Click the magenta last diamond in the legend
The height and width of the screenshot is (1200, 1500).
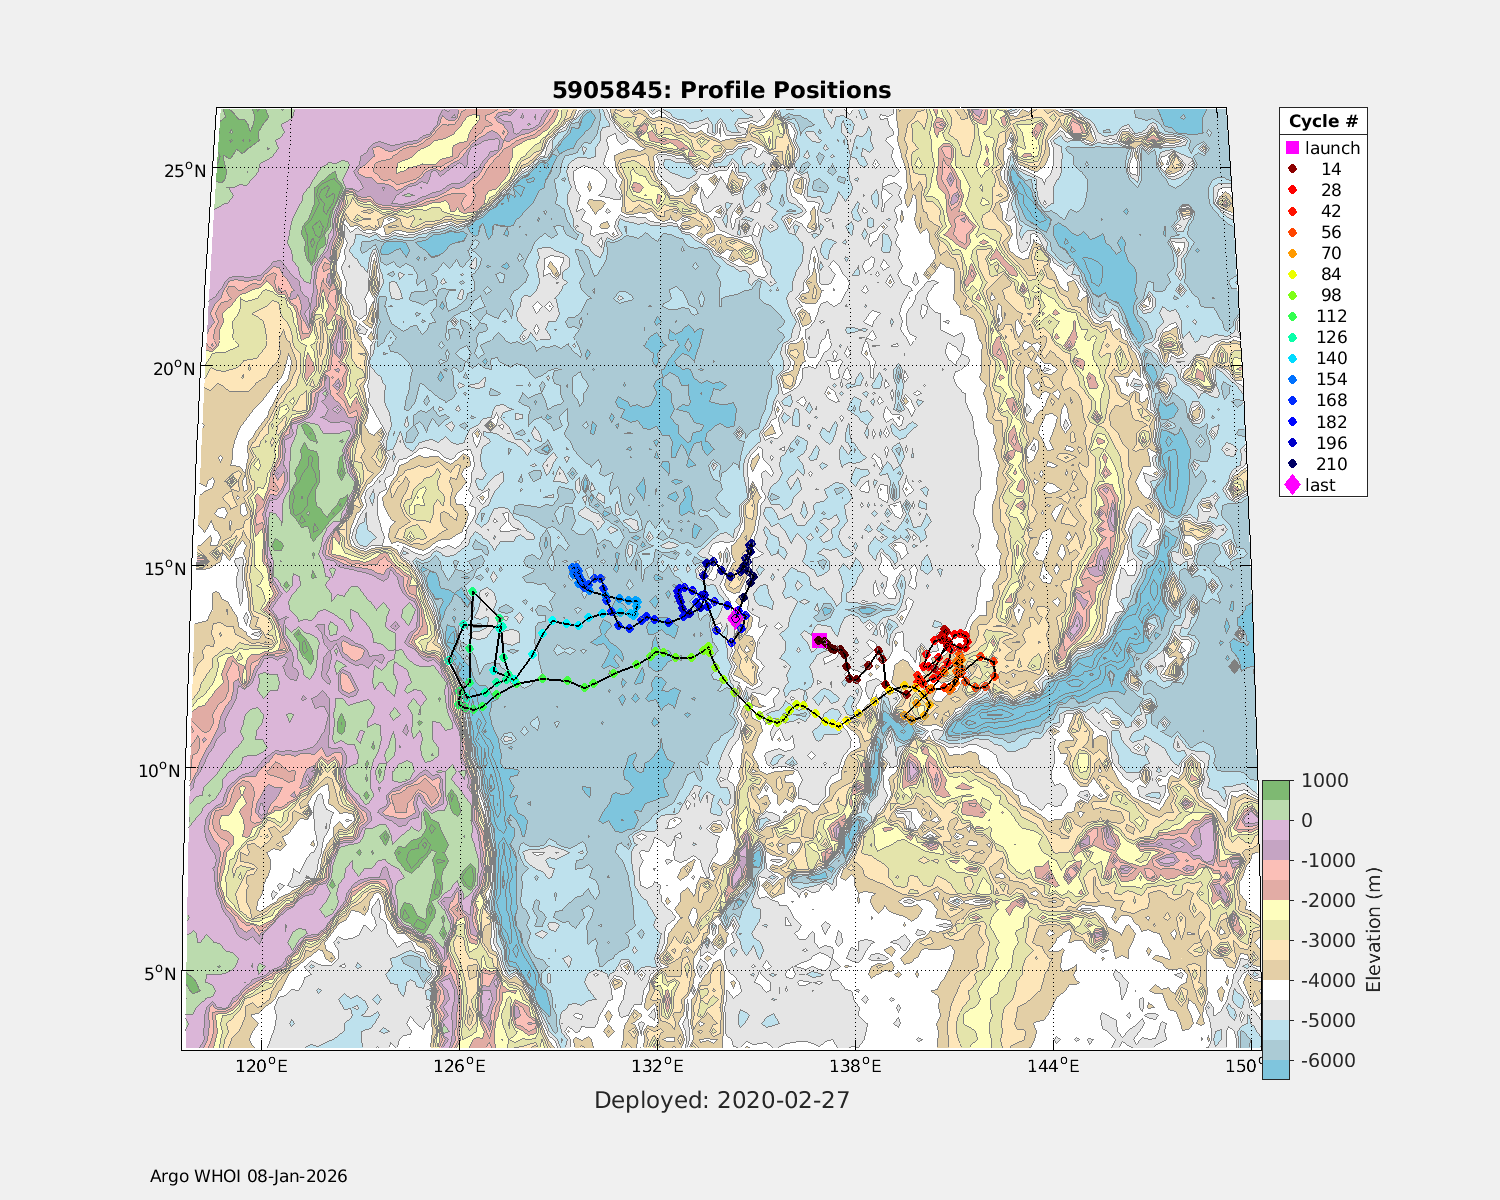[x=1292, y=485]
